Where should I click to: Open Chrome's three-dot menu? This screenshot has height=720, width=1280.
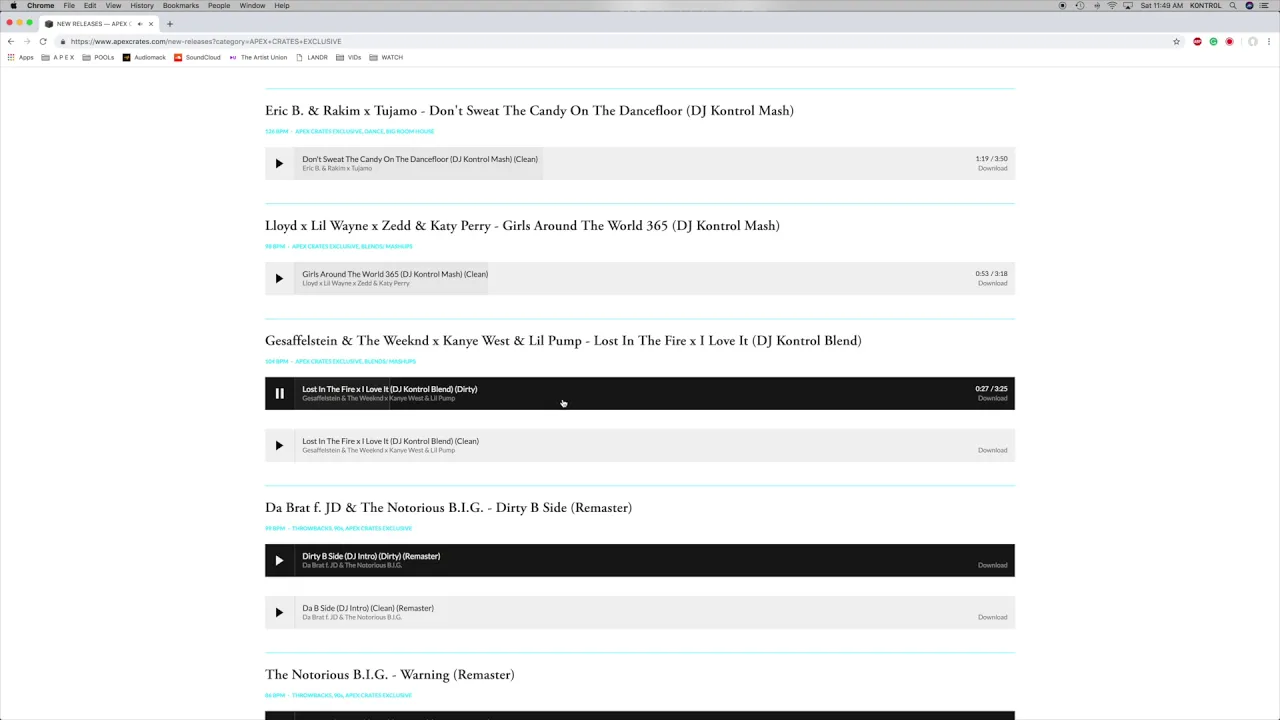pos(1269,41)
